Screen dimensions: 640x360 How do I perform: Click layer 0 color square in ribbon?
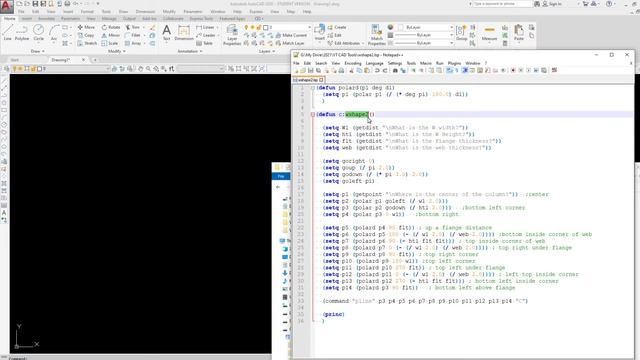coord(265,27)
